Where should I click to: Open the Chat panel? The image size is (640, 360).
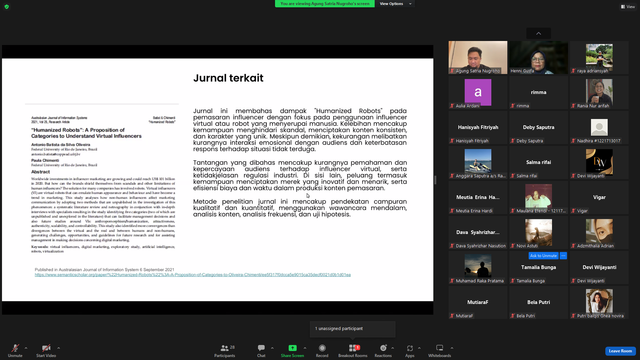click(x=261, y=350)
